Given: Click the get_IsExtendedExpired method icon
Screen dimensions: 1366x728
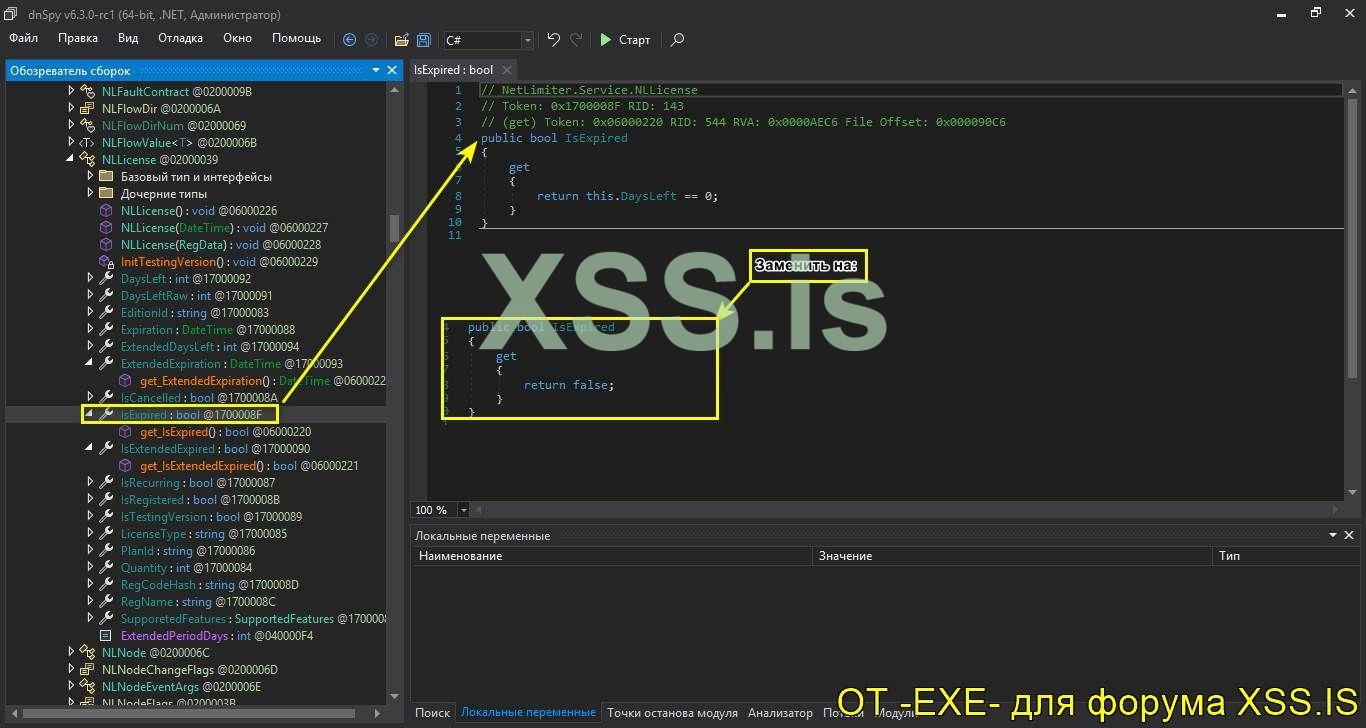Looking at the screenshot, I should point(125,465).
